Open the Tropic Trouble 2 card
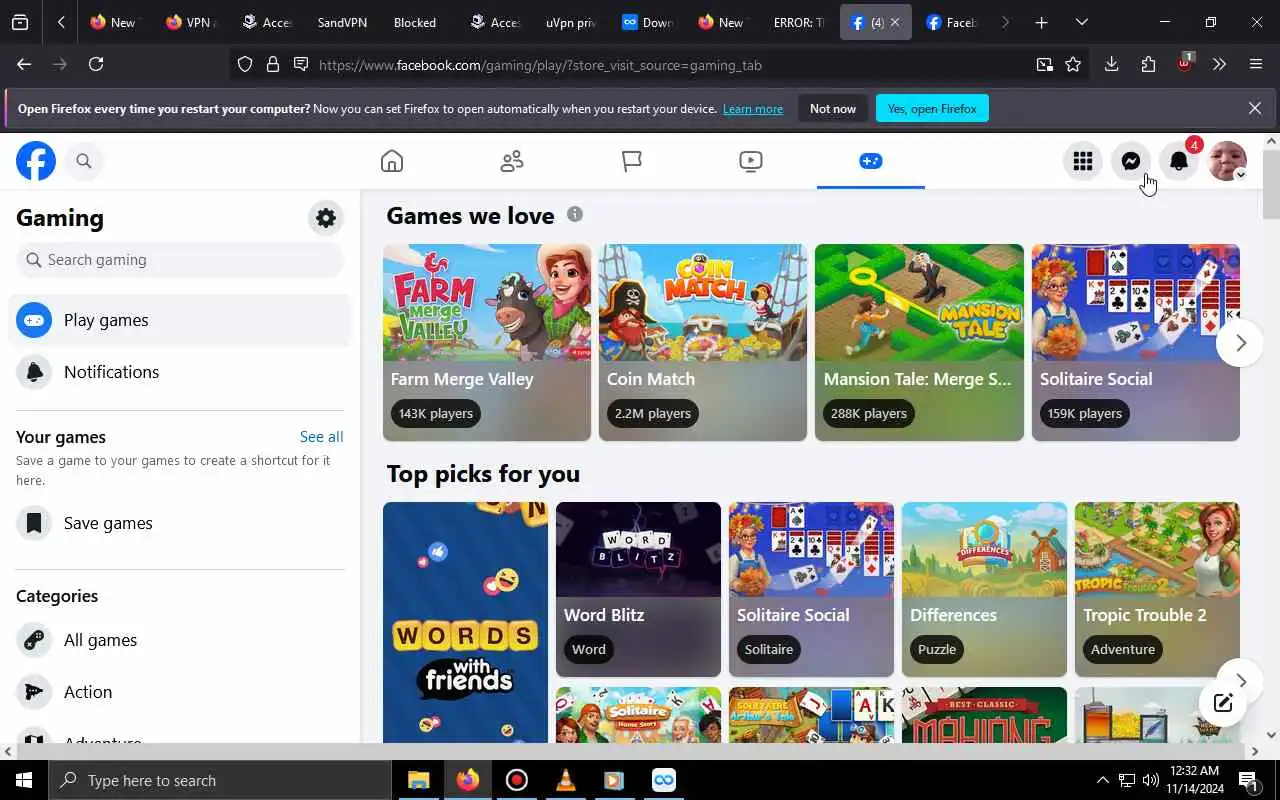Image resolution: width=1280 pixels, height=800 pixels. tap(1157, 589)
